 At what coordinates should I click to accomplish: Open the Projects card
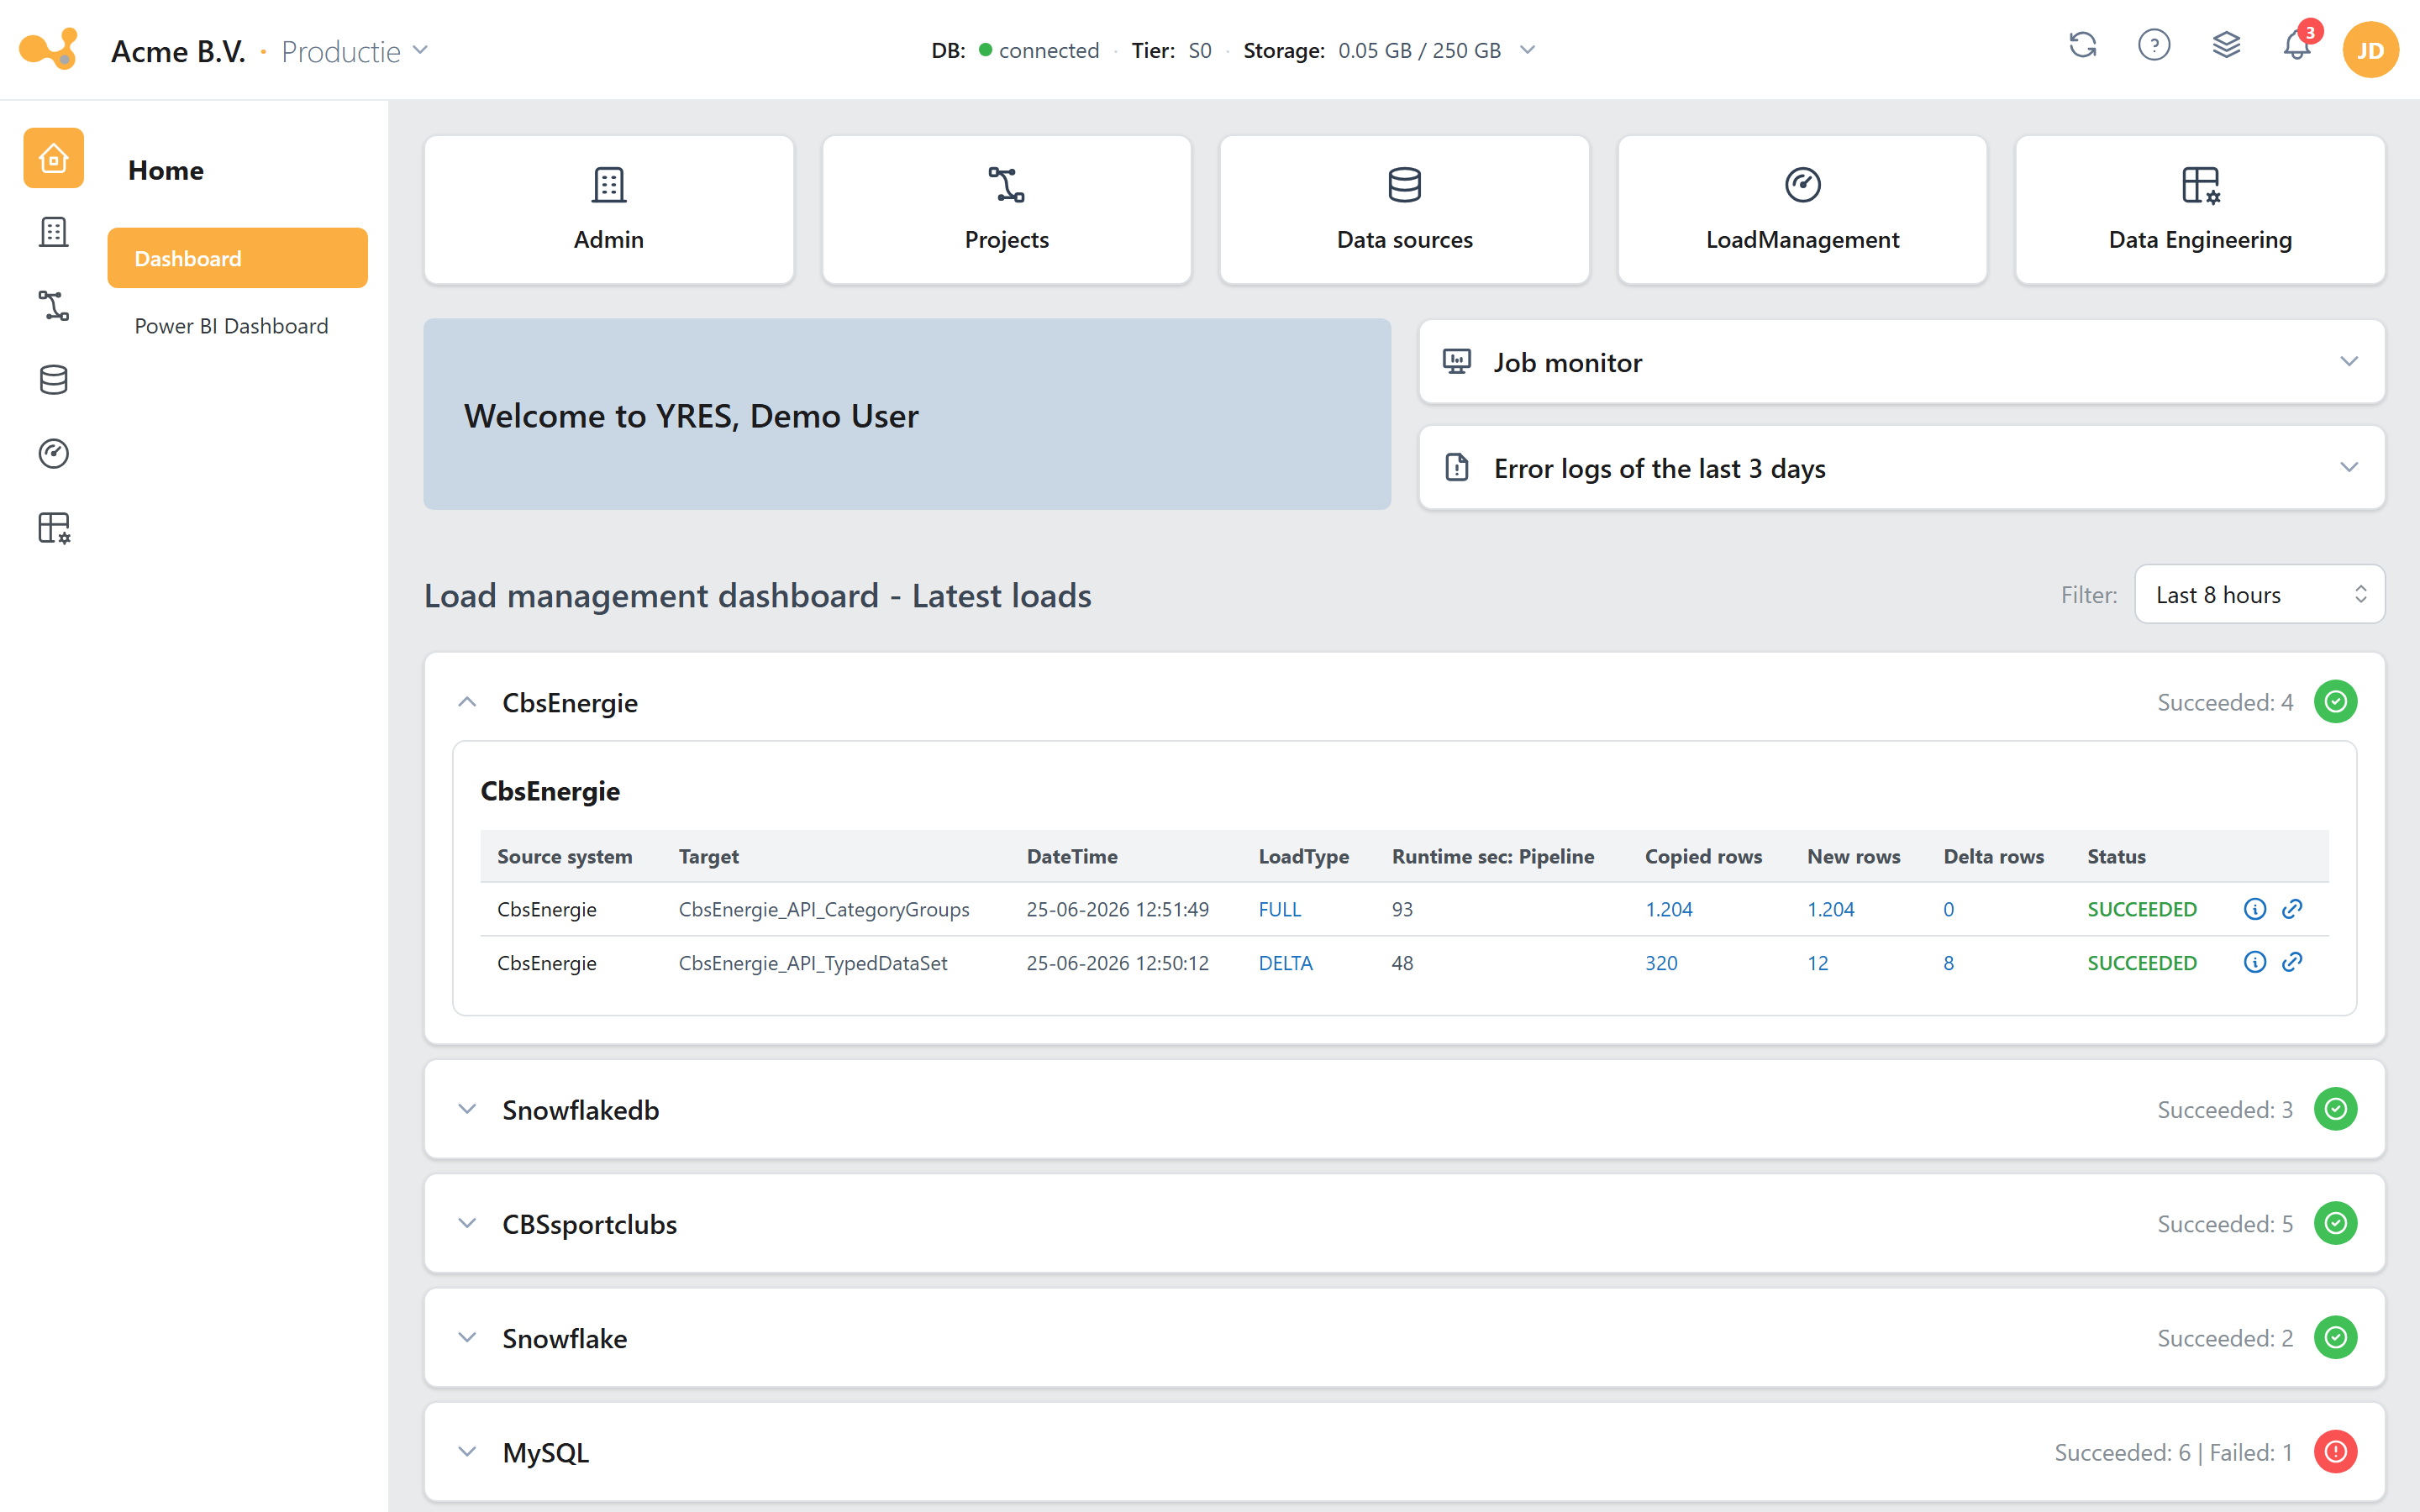(x=1007, y=210)
